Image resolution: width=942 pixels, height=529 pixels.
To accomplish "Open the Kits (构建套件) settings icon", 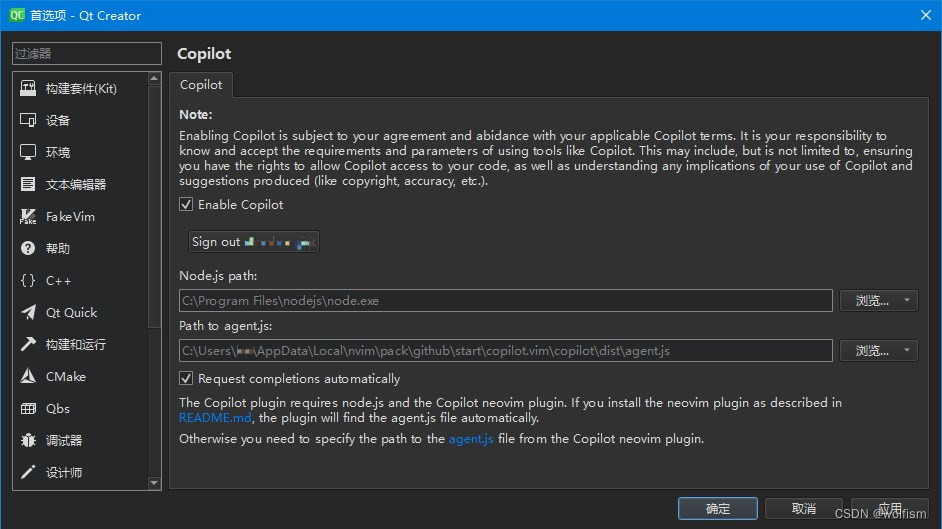I will click(x=28, y=88).
